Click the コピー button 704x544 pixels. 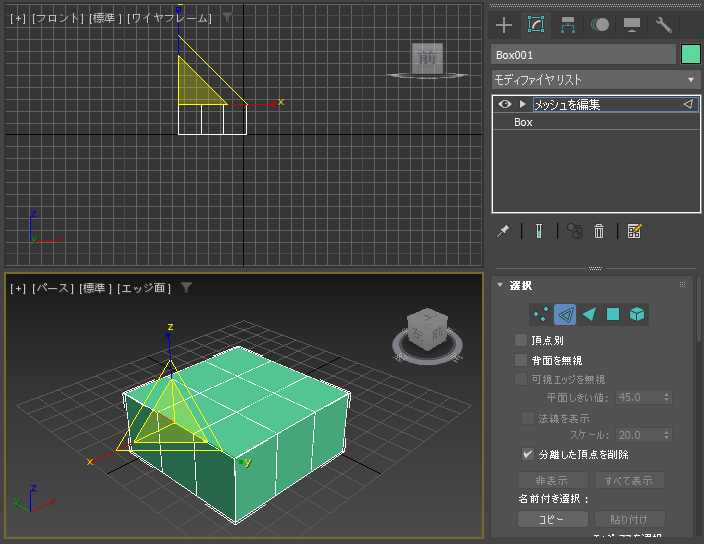[553, 519]
